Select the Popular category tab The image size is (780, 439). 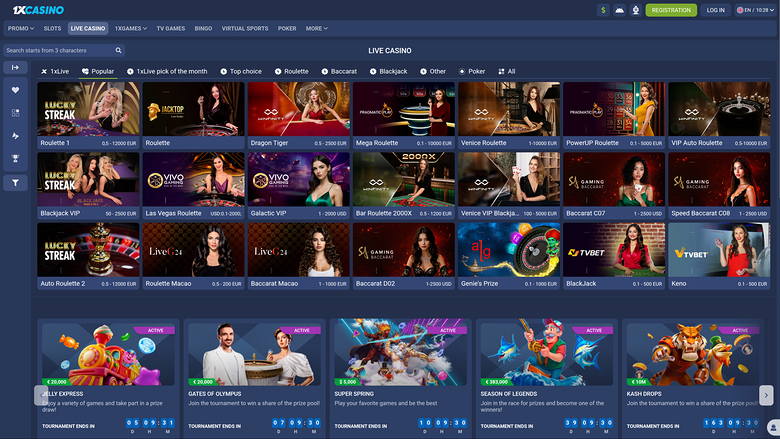[x=98, y=72]
